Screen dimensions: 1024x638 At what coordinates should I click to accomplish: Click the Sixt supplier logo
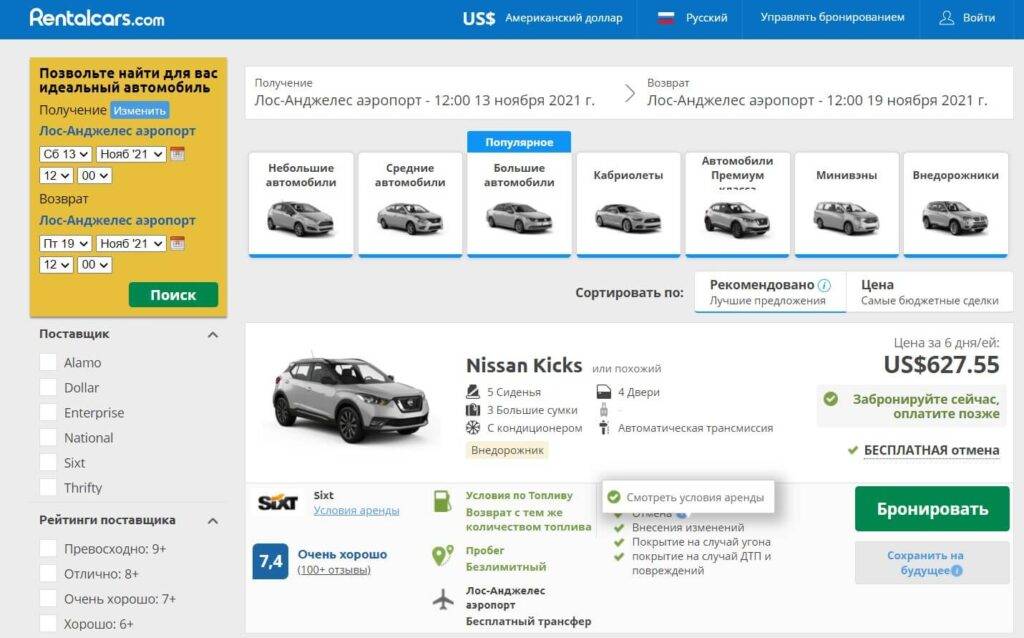tap(278, 502)
